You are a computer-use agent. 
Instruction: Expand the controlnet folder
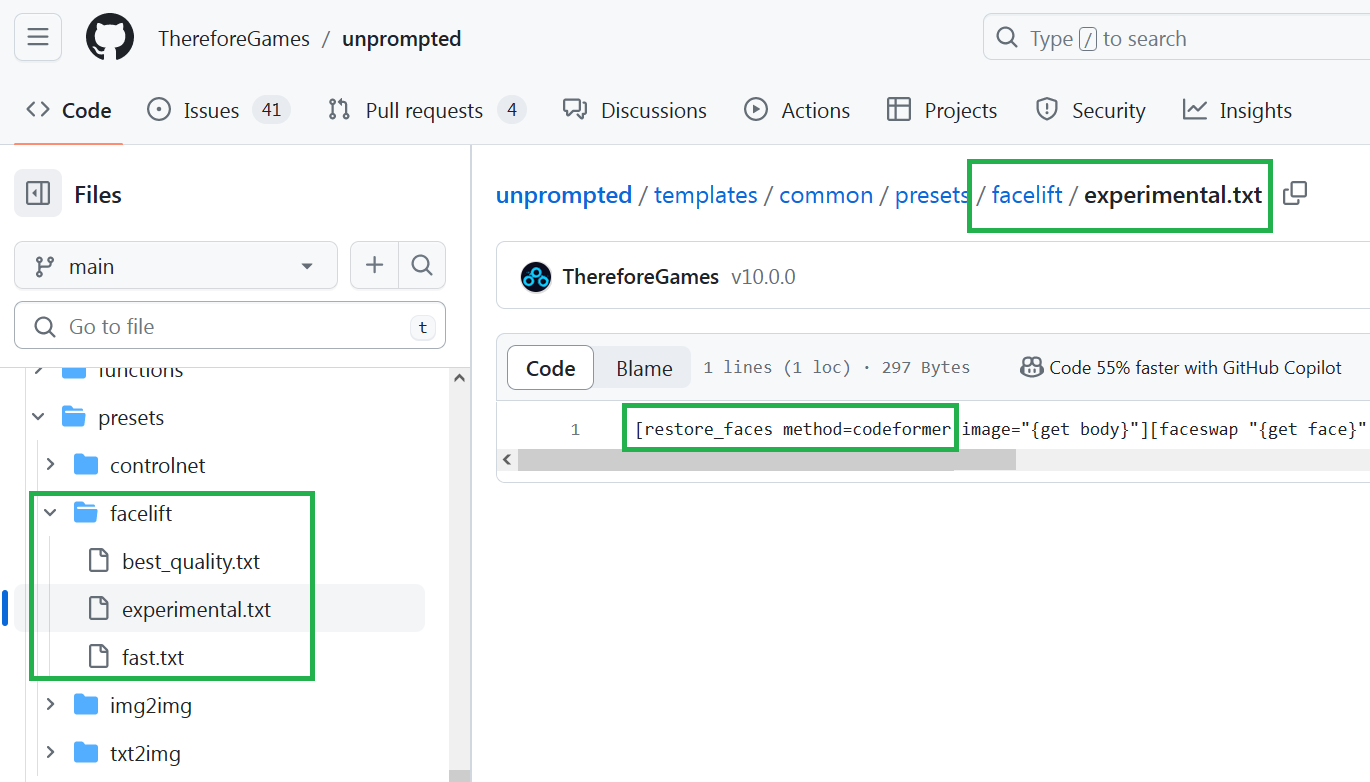pos(52,464)
